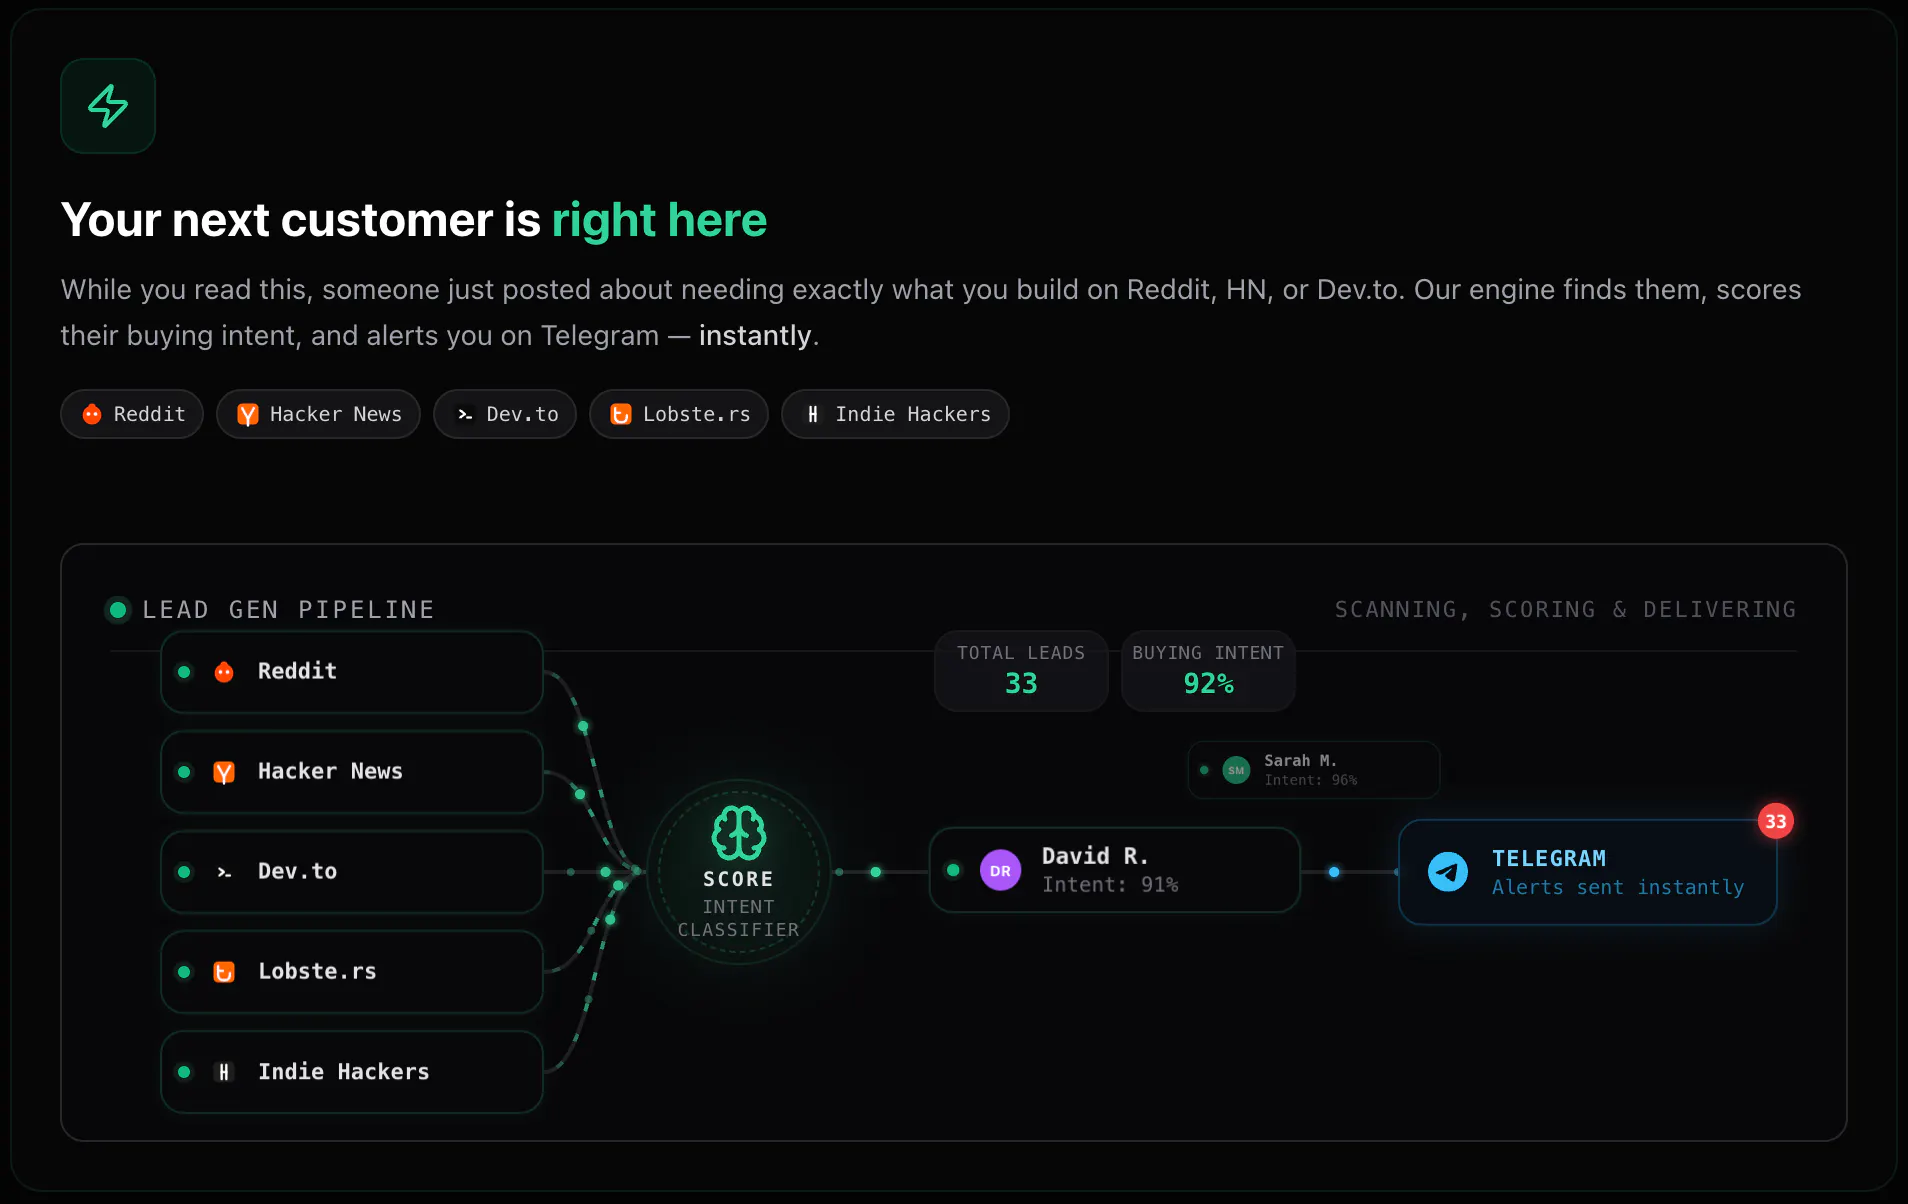1908x1204 pixels.
Task: Click the word "instantly" in the description
Action: coord(755,336)
